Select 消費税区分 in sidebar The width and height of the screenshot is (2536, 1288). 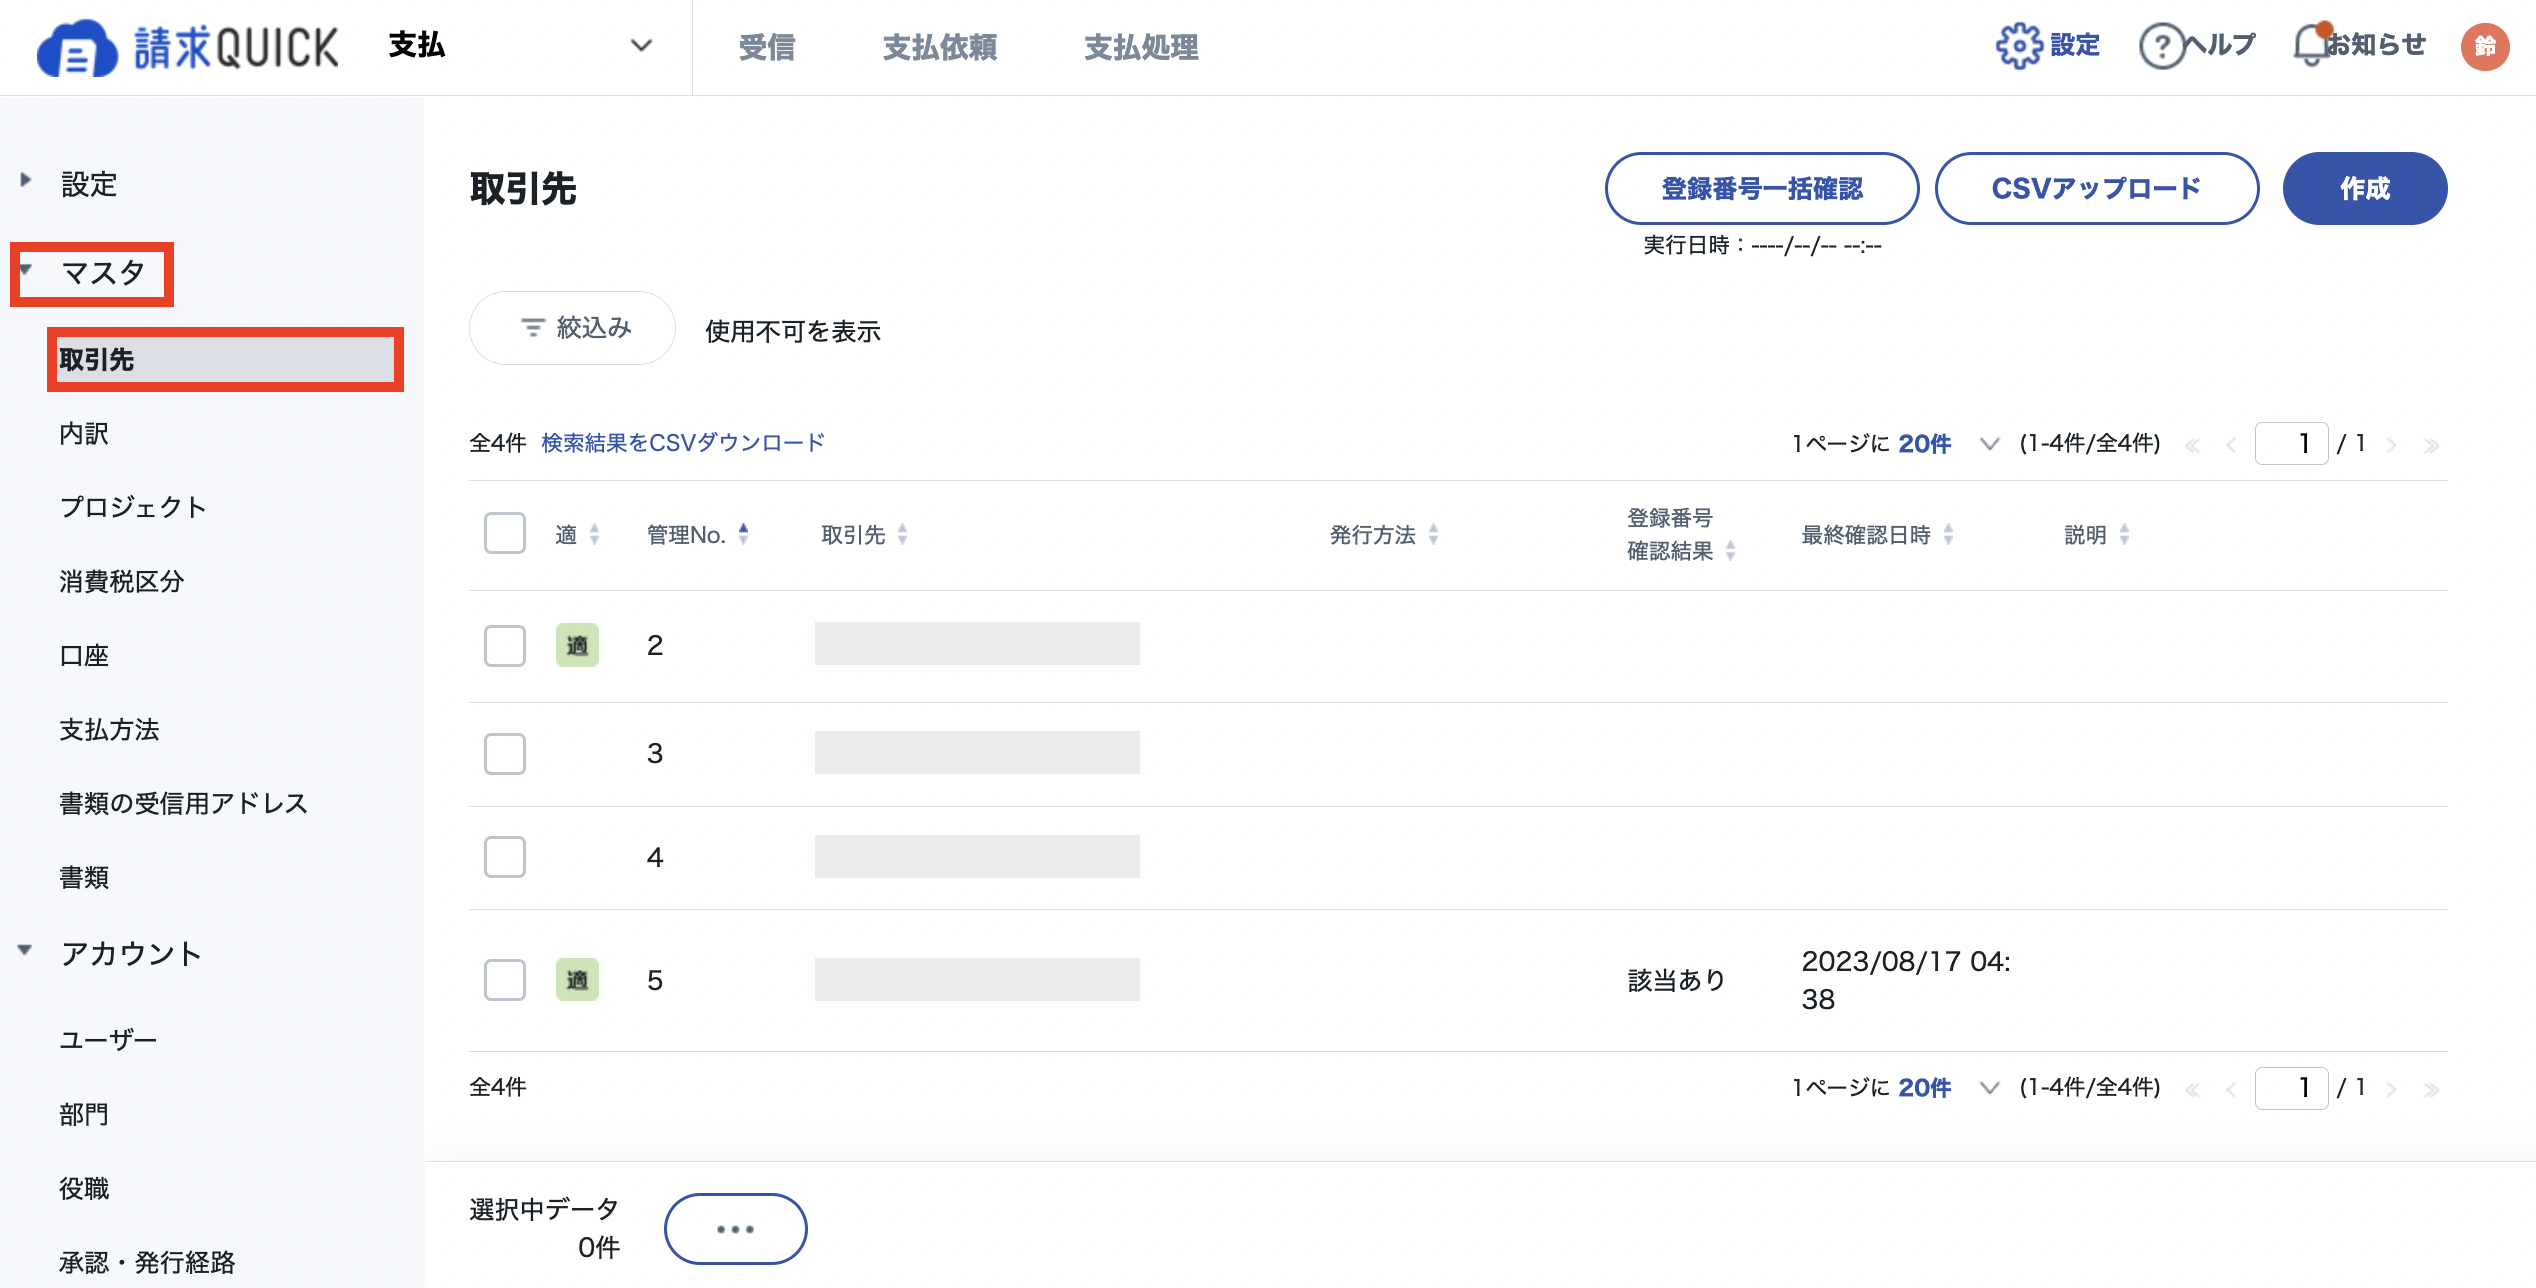tap(122, 581)
